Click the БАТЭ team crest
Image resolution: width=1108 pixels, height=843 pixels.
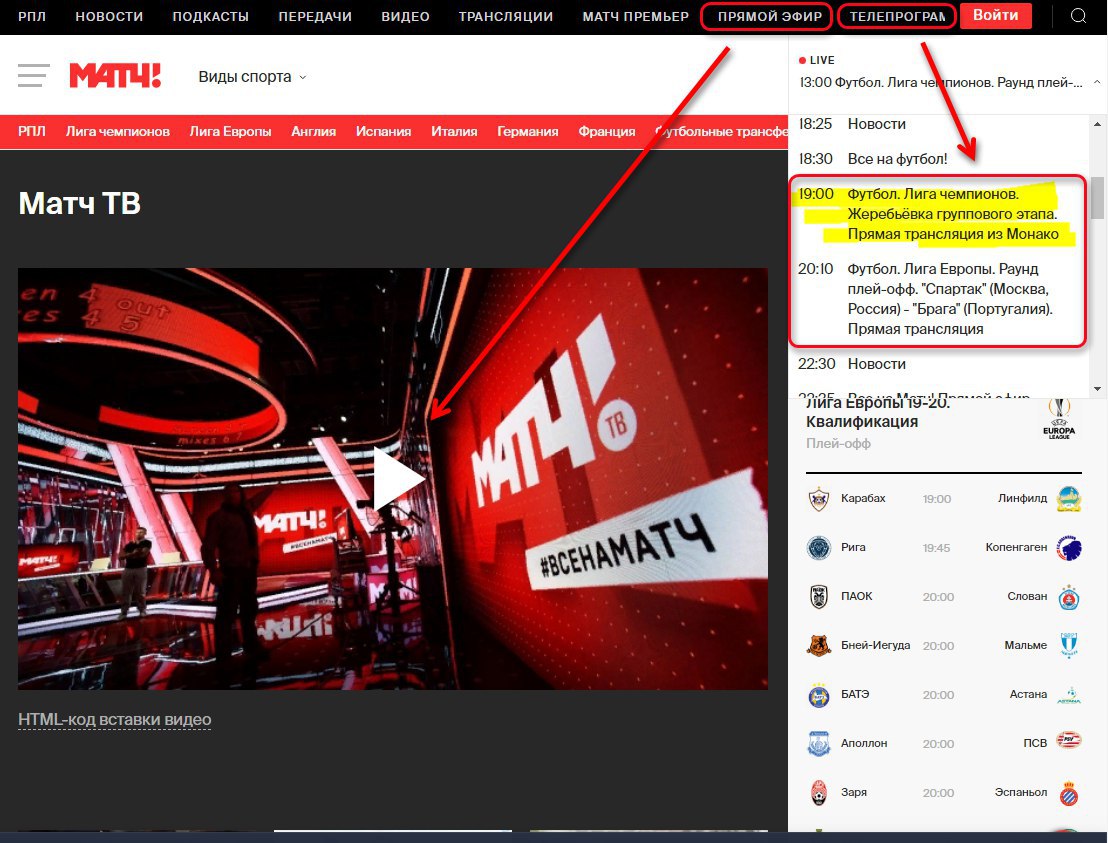(x=818, y=695)
